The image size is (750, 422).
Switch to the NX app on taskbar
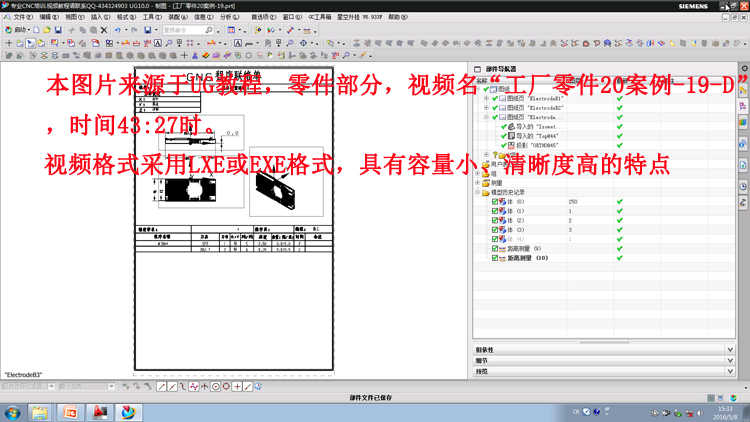point(127,412)
